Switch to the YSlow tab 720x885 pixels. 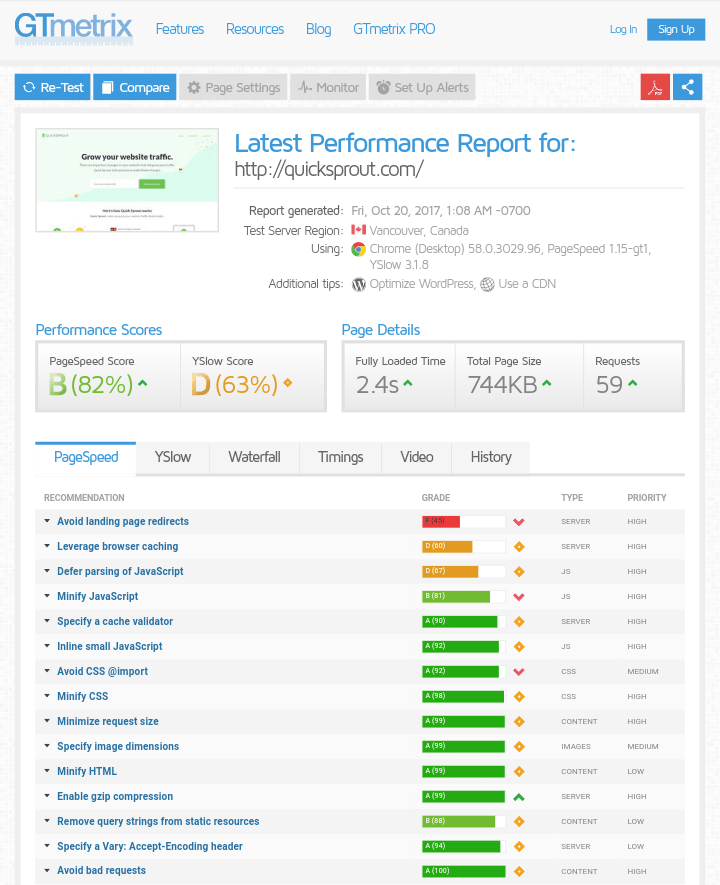[172, 457]
